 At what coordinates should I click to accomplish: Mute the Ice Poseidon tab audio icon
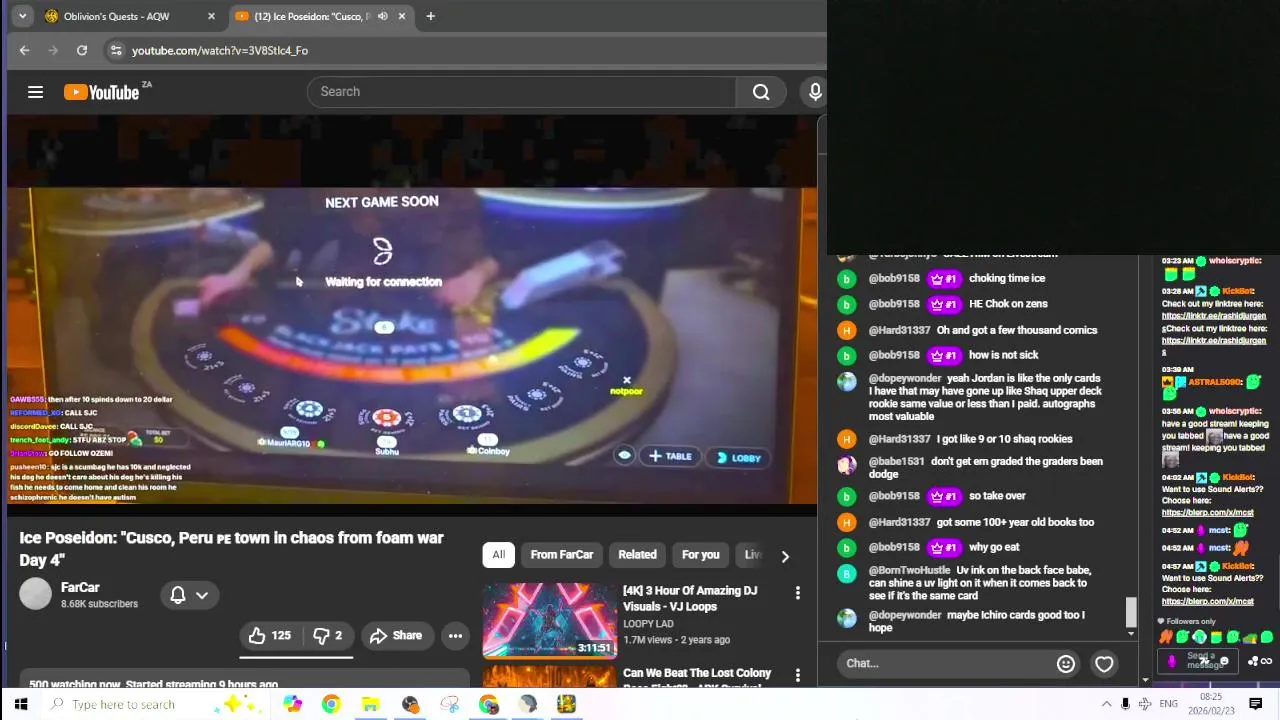click(x=383, y=16)
